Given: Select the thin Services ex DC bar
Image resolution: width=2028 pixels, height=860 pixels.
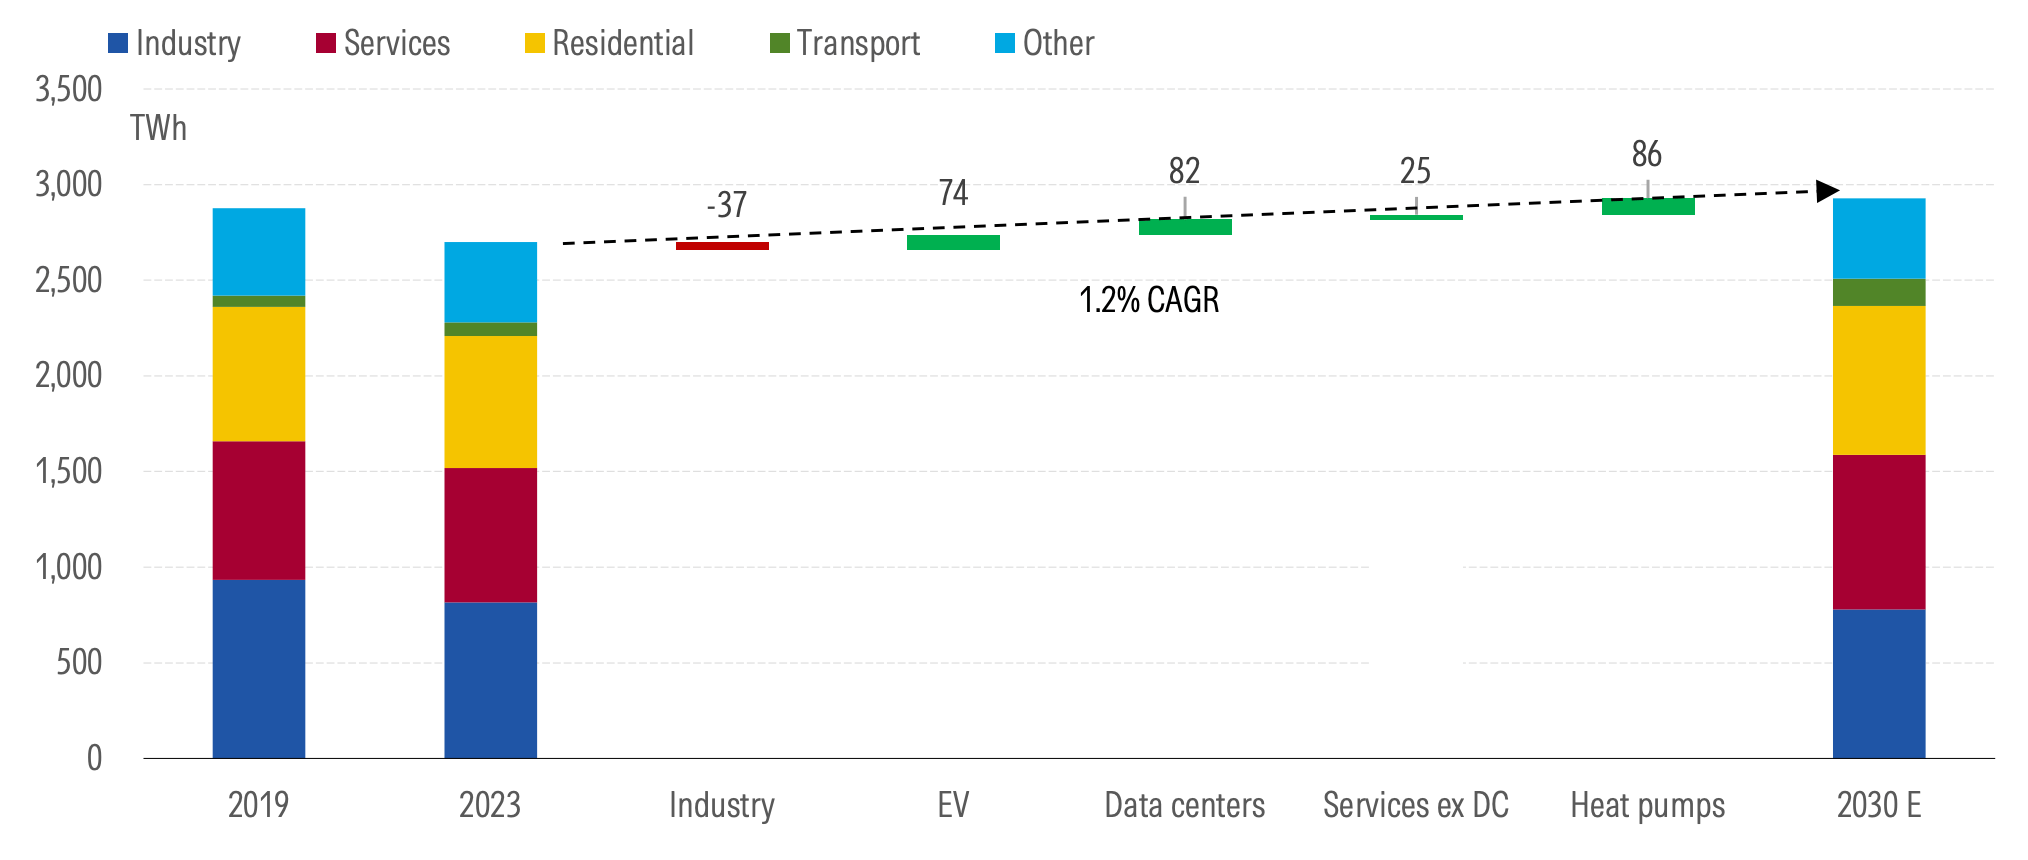Looking at the screenshot, I should [1416, 217].
